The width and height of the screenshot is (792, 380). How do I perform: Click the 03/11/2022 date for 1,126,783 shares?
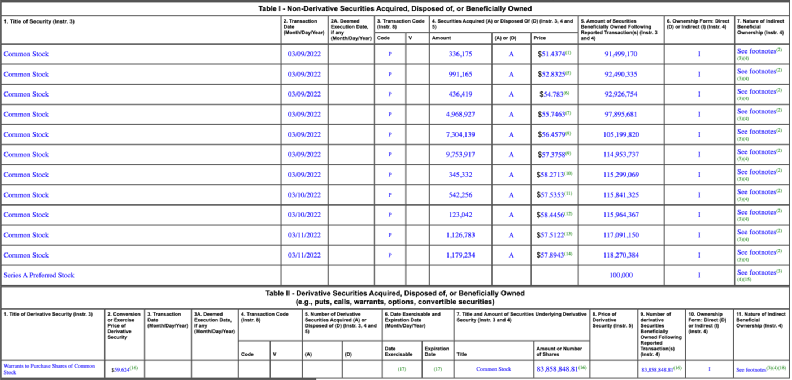pyautogui.click(x=304, y=235)
